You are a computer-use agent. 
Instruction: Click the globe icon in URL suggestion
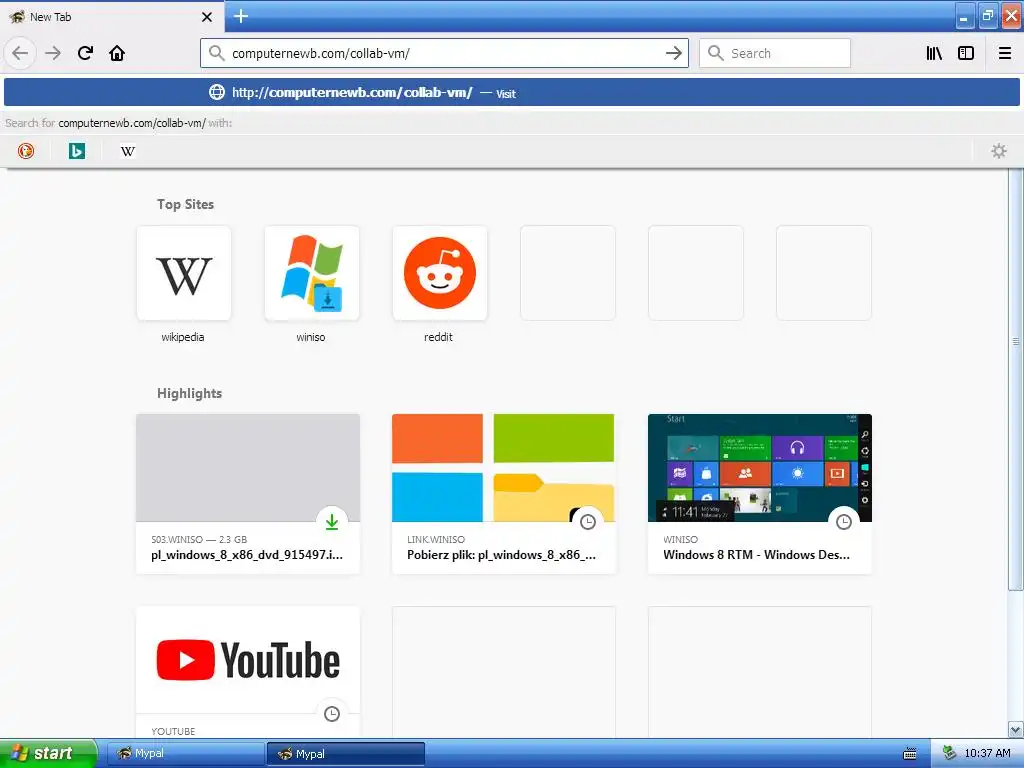coord(217,92)
